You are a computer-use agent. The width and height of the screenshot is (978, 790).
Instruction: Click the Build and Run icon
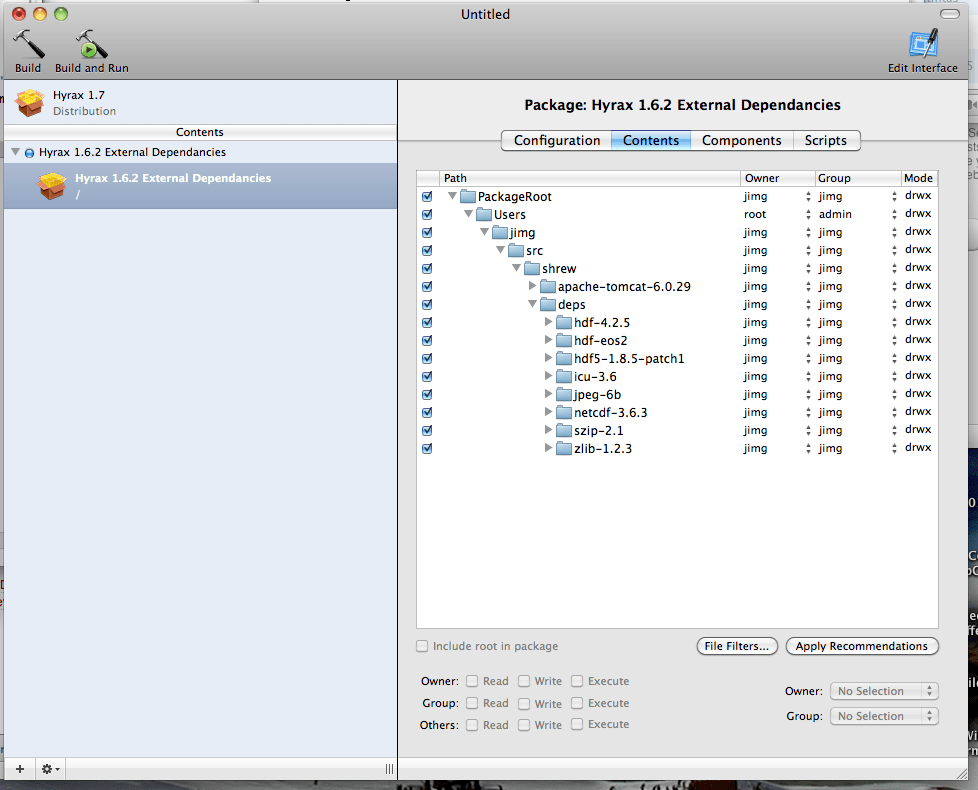click(92, 44)
